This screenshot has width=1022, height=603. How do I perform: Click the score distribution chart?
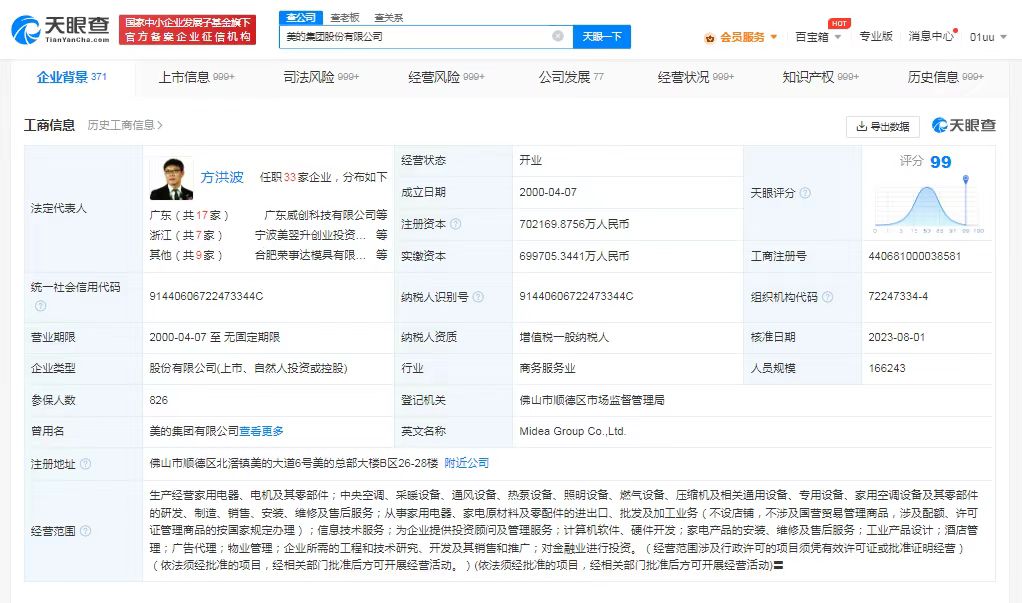tap(928, 205)
